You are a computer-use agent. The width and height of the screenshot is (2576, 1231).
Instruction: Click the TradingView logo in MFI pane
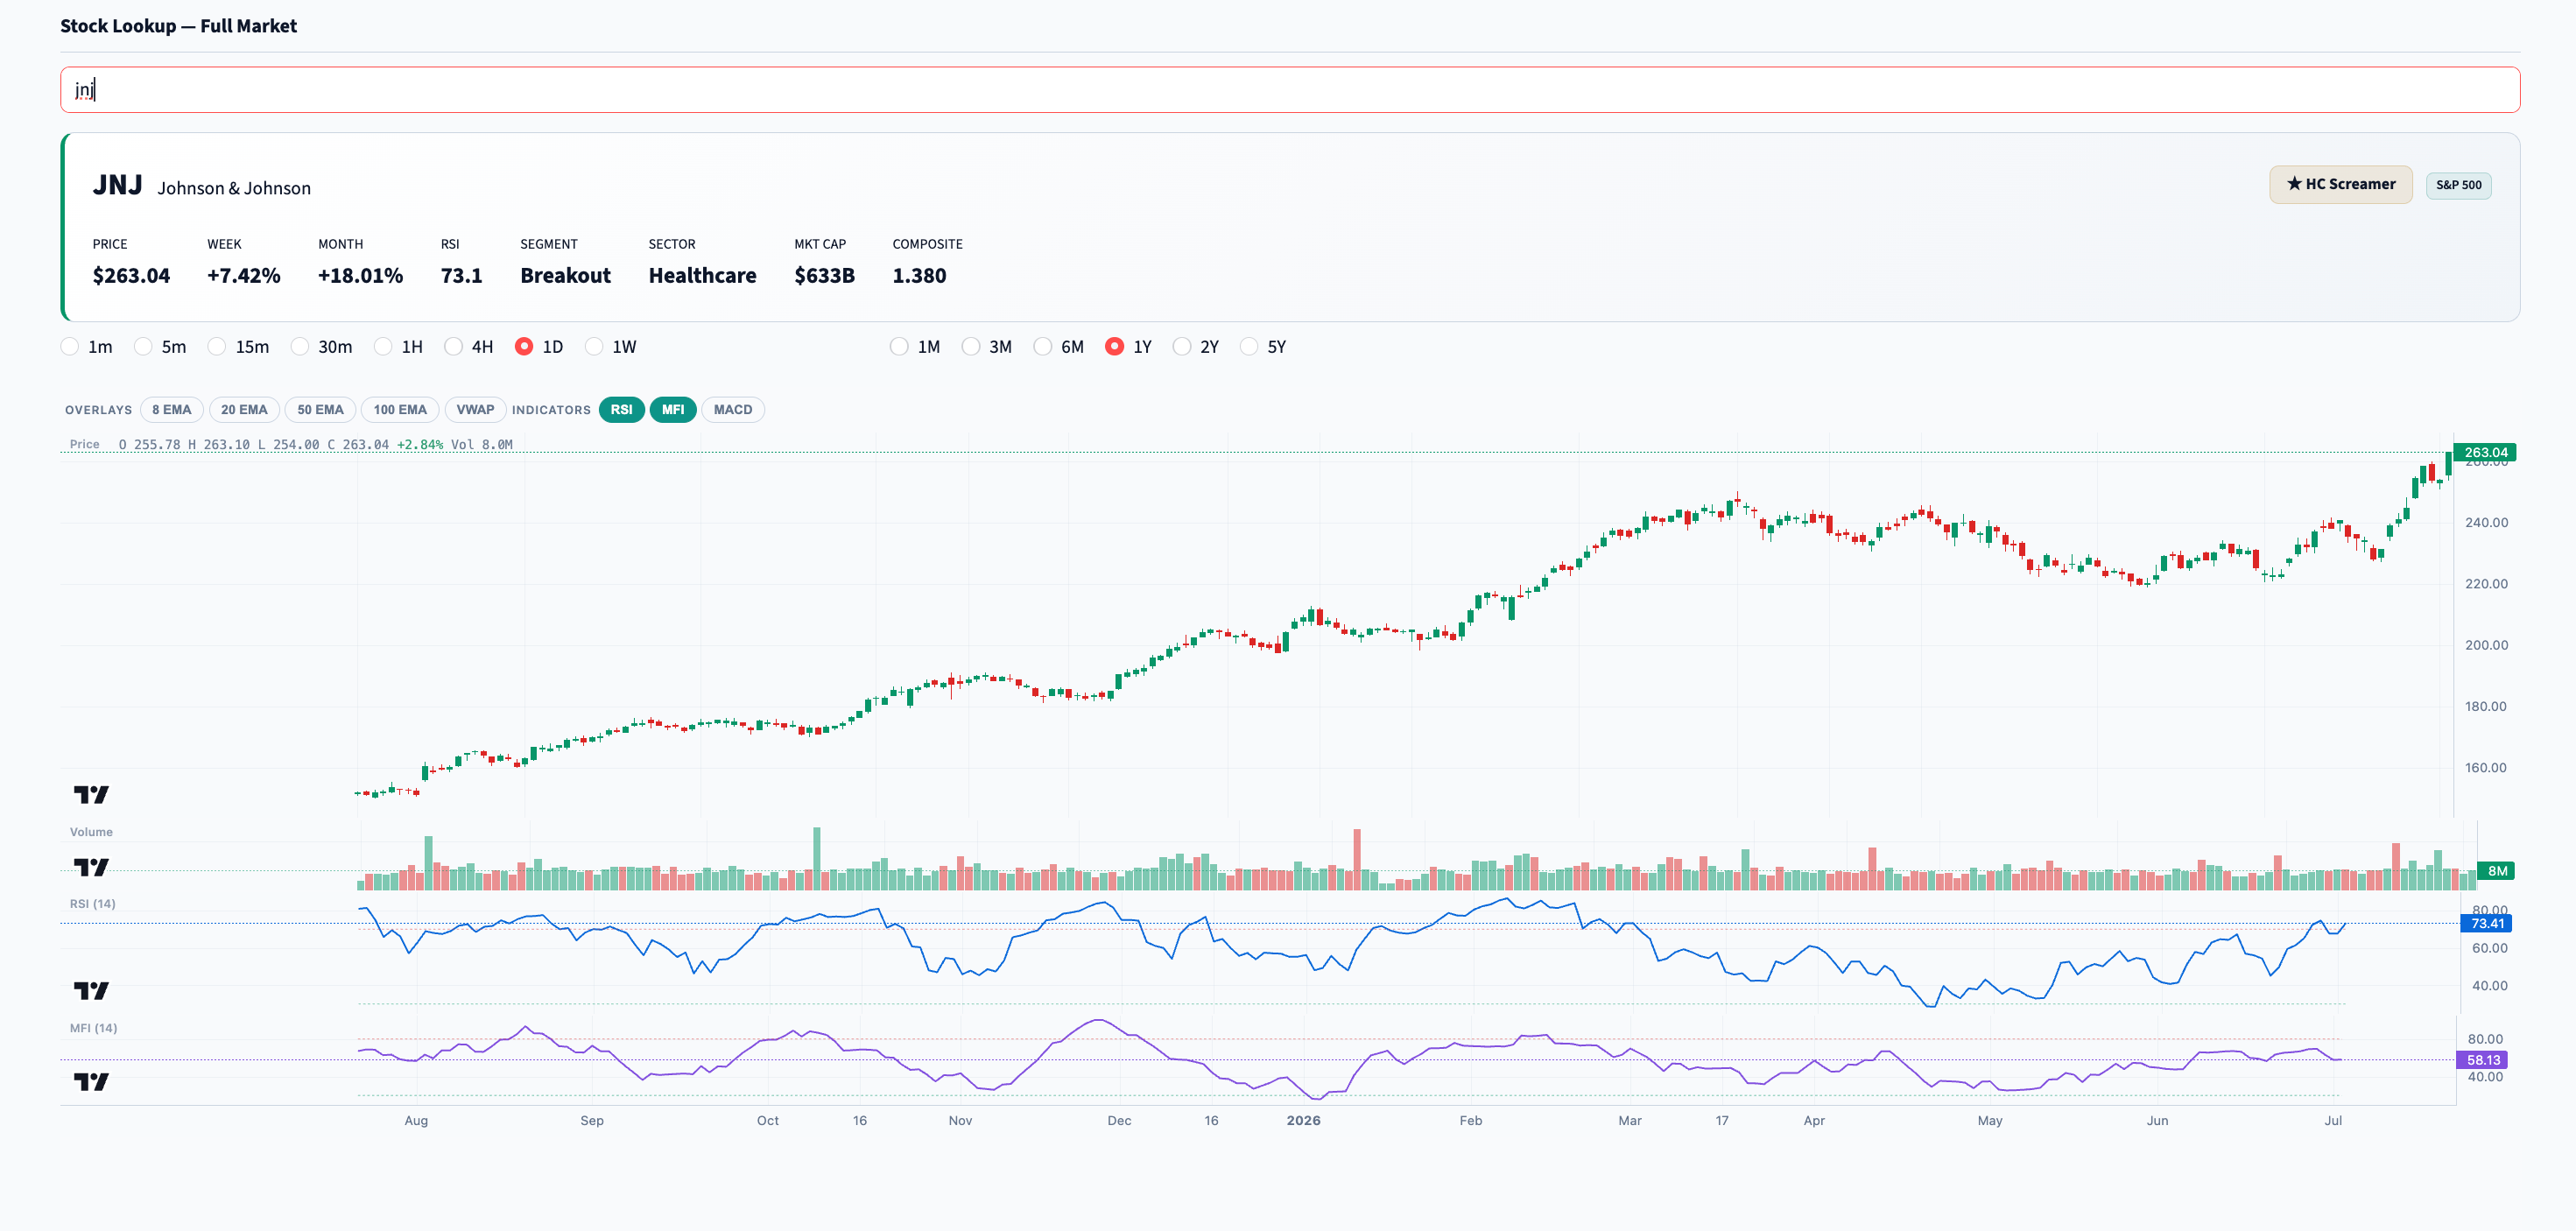(91, 1081)
